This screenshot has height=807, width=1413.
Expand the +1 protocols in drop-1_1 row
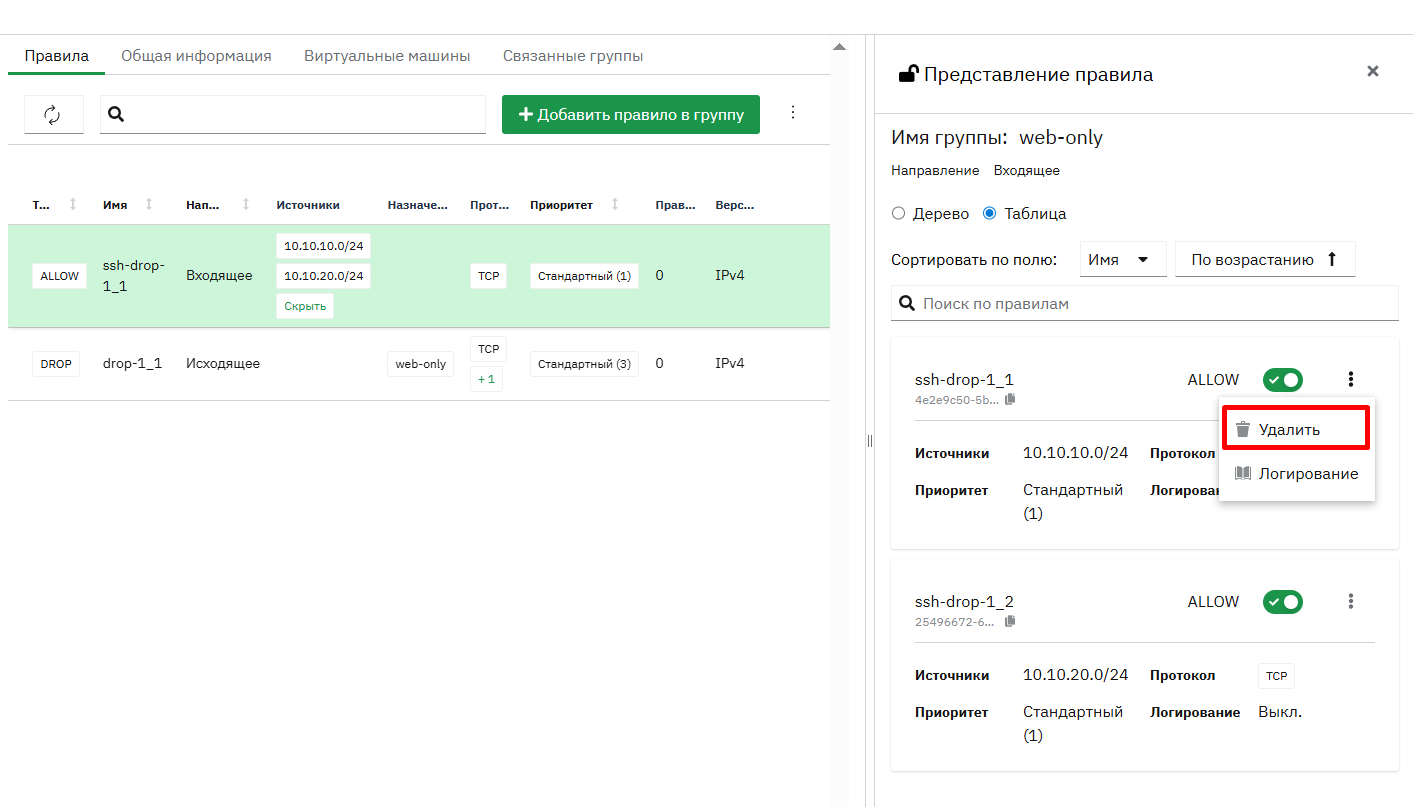(485, 379)
